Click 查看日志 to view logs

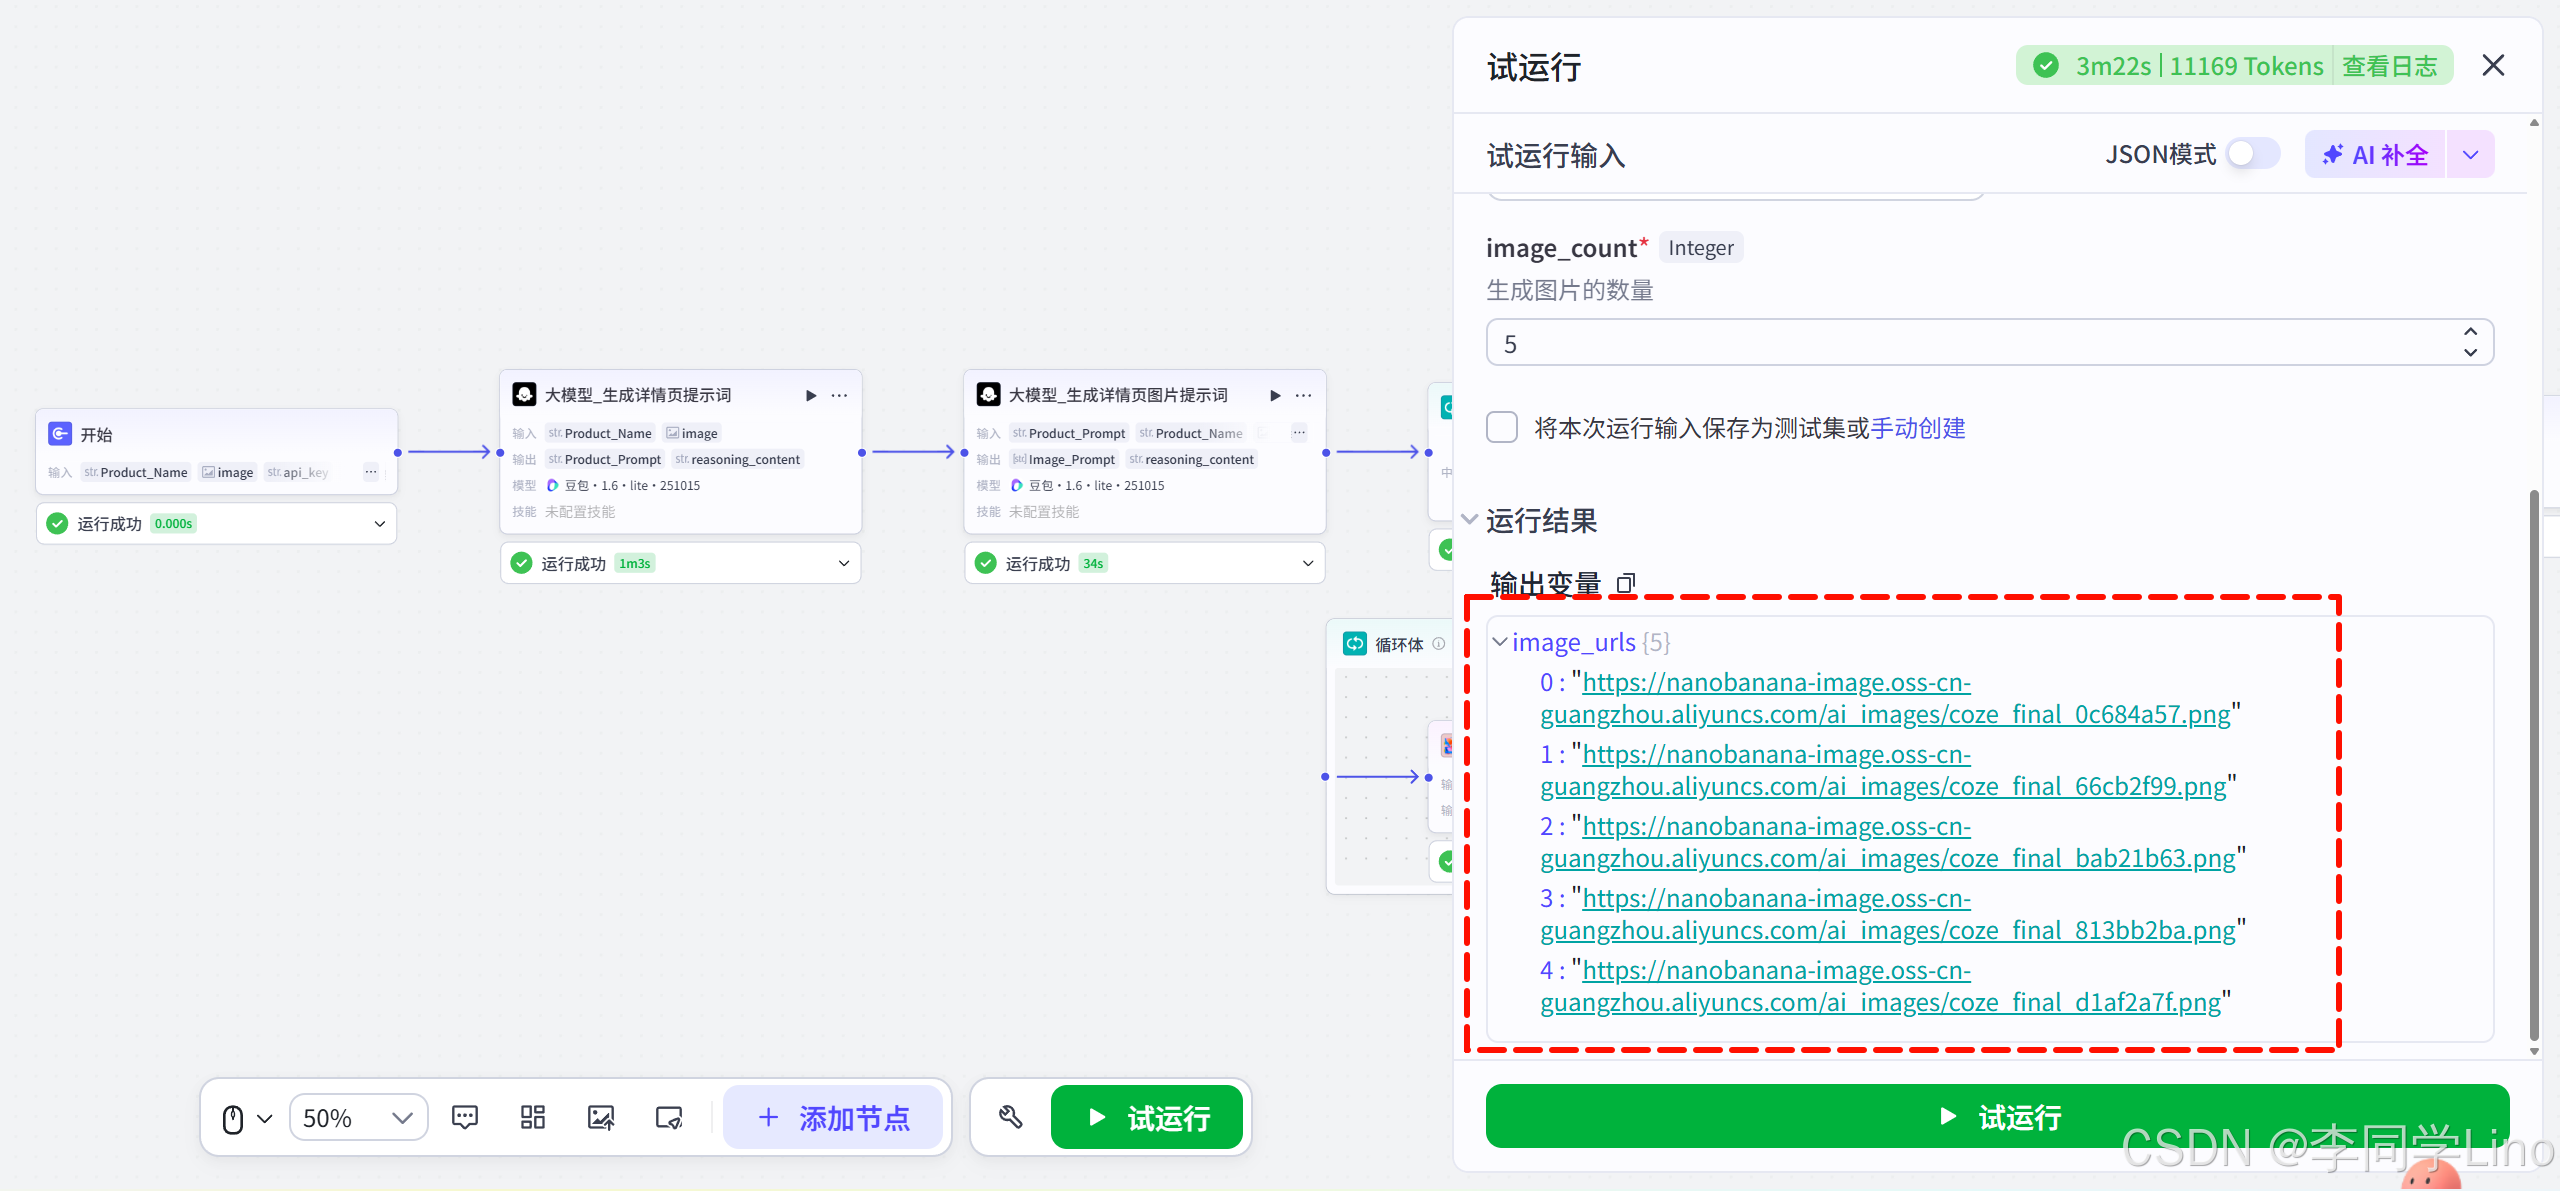click(2390, 66)
